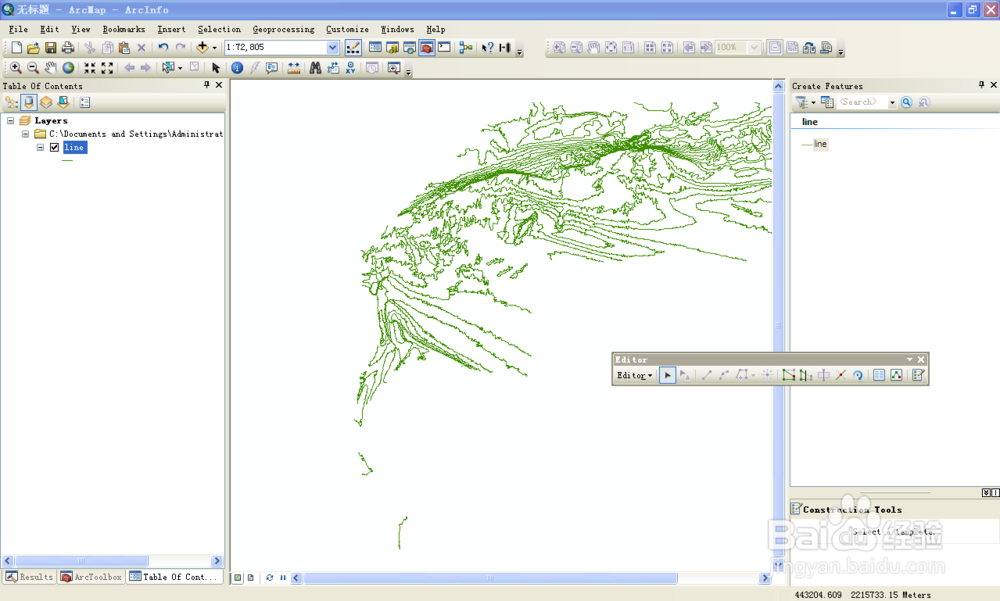Open the Python window icon
Viewport: 1000px width, 601px height.
(x=444, y=47)
